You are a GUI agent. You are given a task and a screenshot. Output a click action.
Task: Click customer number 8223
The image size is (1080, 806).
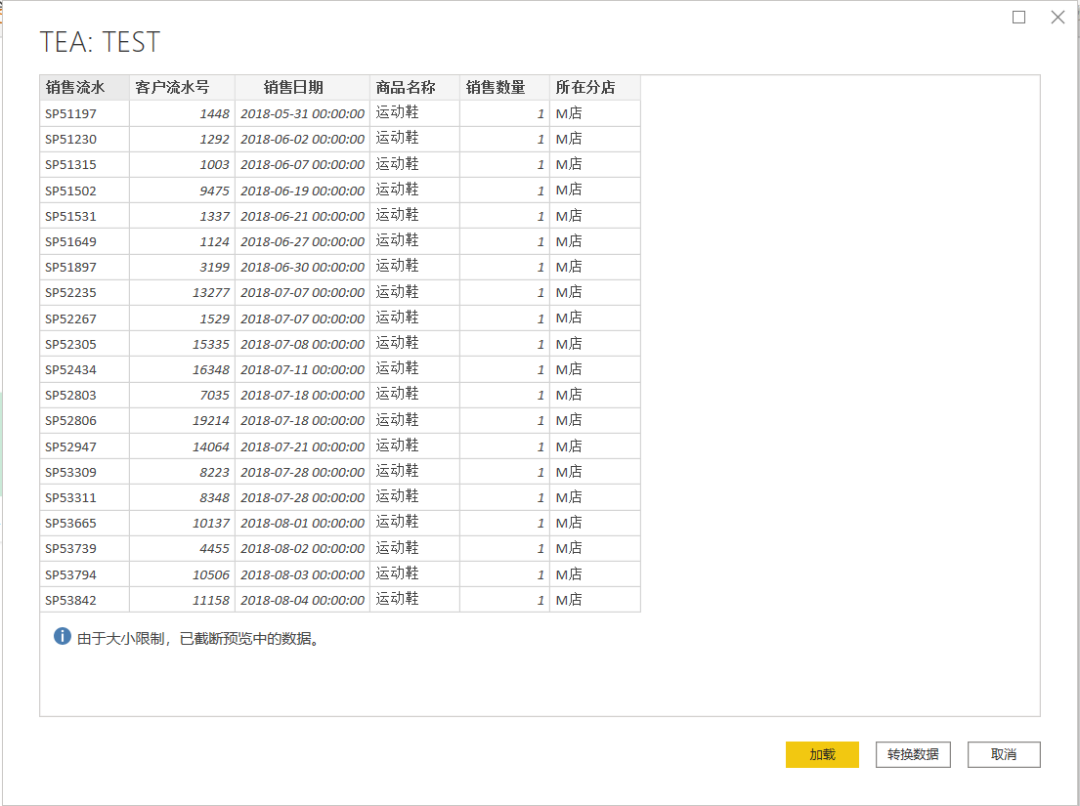[x=182, y=473]
